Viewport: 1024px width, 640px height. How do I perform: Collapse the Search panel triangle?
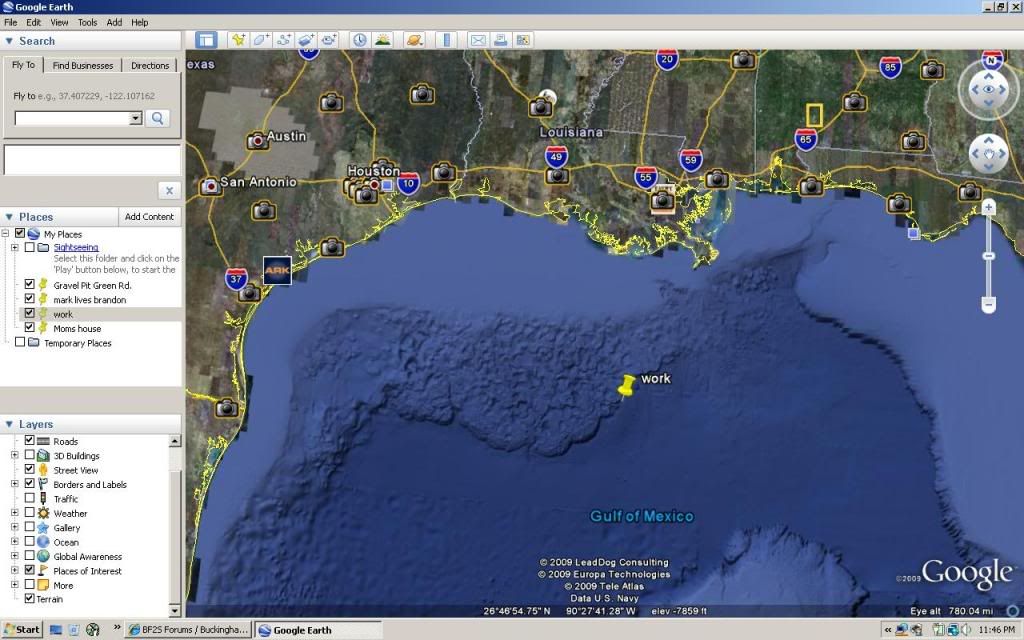click(9, 41)
